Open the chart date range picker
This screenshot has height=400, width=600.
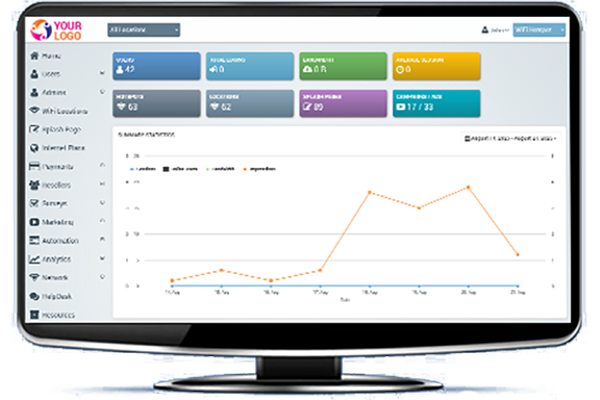pyautogui.click(x=511, y=138)
